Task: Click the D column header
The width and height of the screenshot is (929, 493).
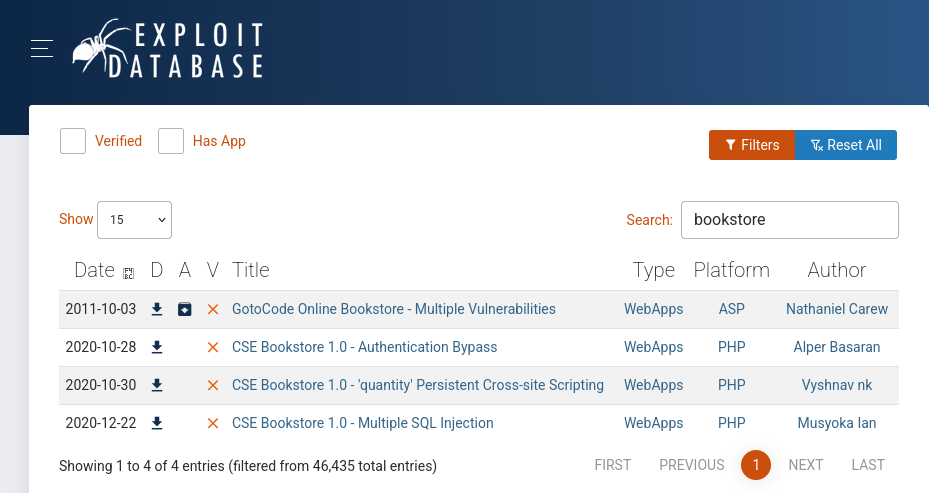Action: 156,270
